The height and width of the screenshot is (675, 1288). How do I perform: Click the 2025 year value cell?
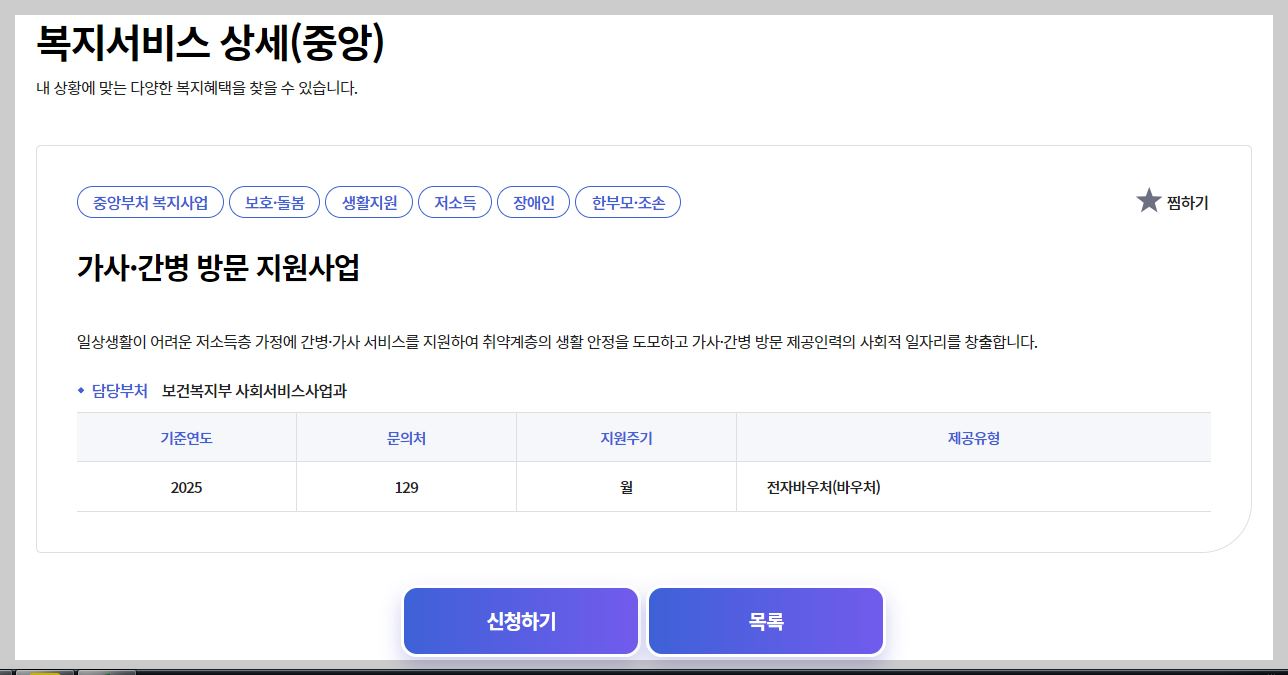pos(186,486)
